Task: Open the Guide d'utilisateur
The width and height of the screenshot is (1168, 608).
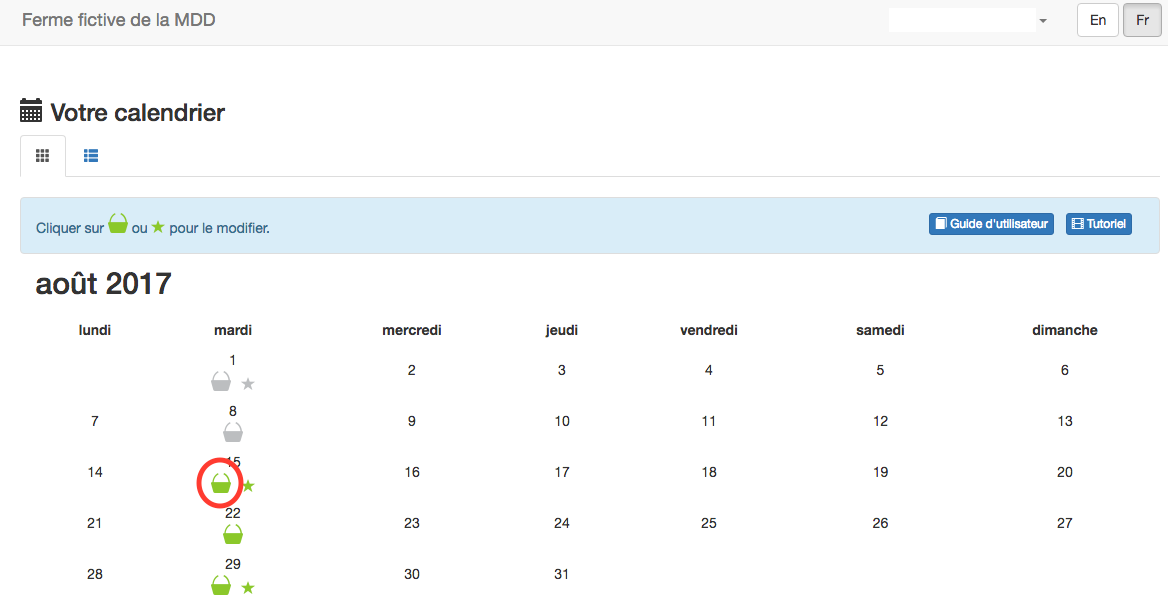Action: point(991,224)
